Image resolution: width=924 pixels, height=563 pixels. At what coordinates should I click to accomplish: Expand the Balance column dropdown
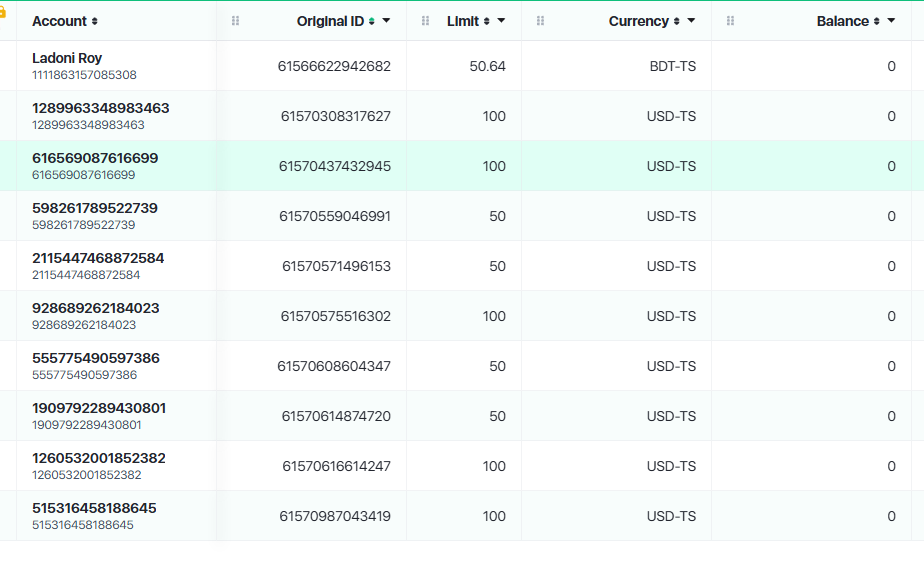(891, 21)
